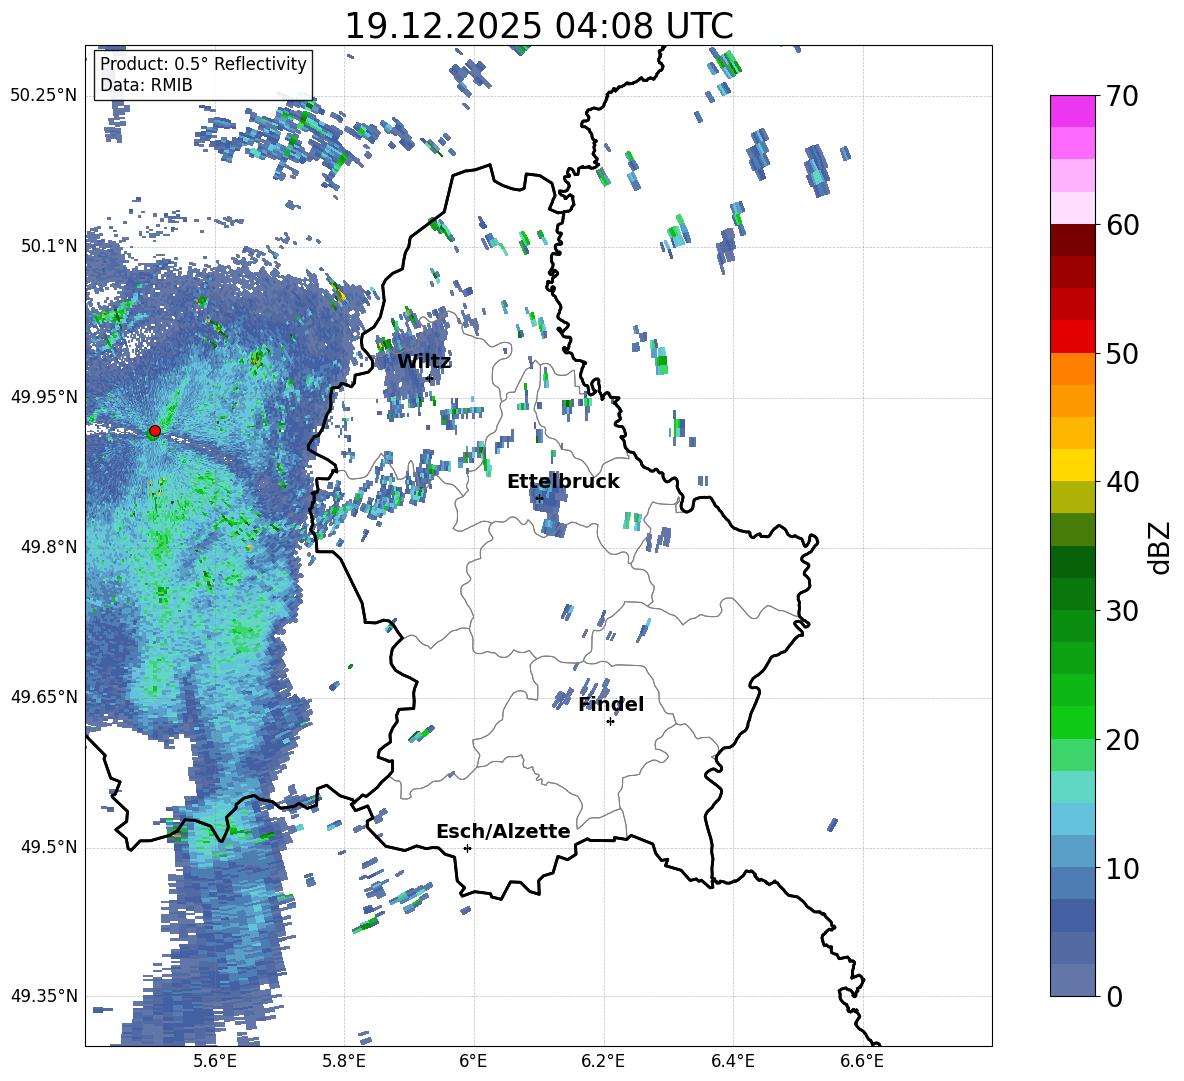This screenshot has width=1184, height=1081.
Task: Click the Esch/Alzette city label
Action: (x=503, y=831)
